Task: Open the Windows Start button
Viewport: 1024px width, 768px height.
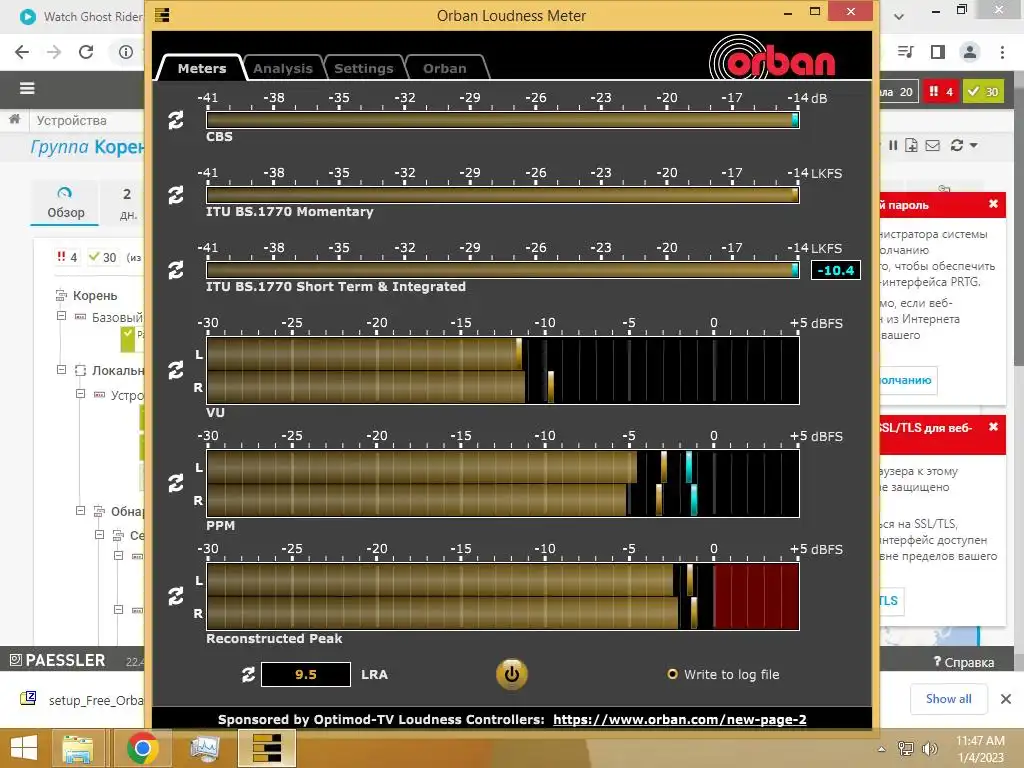Action: [24, 748]
